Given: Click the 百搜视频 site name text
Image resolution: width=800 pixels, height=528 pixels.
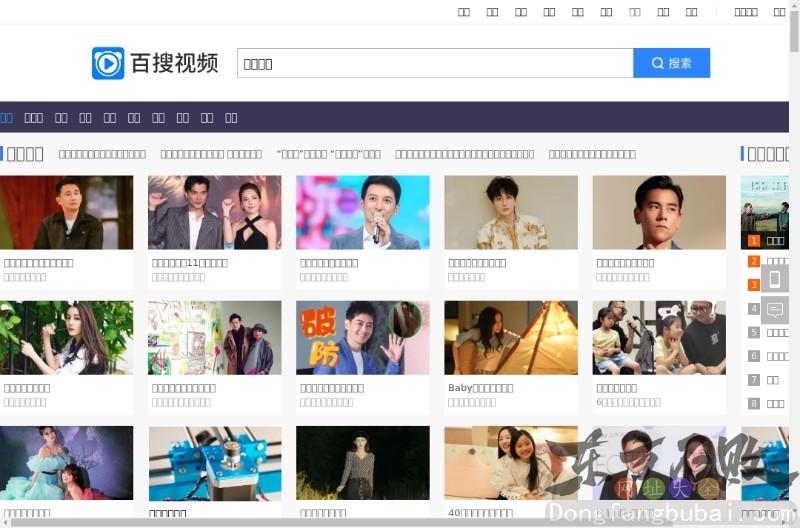Looking at the screenshot, I should pyautogui.click(x=175, y=63).
